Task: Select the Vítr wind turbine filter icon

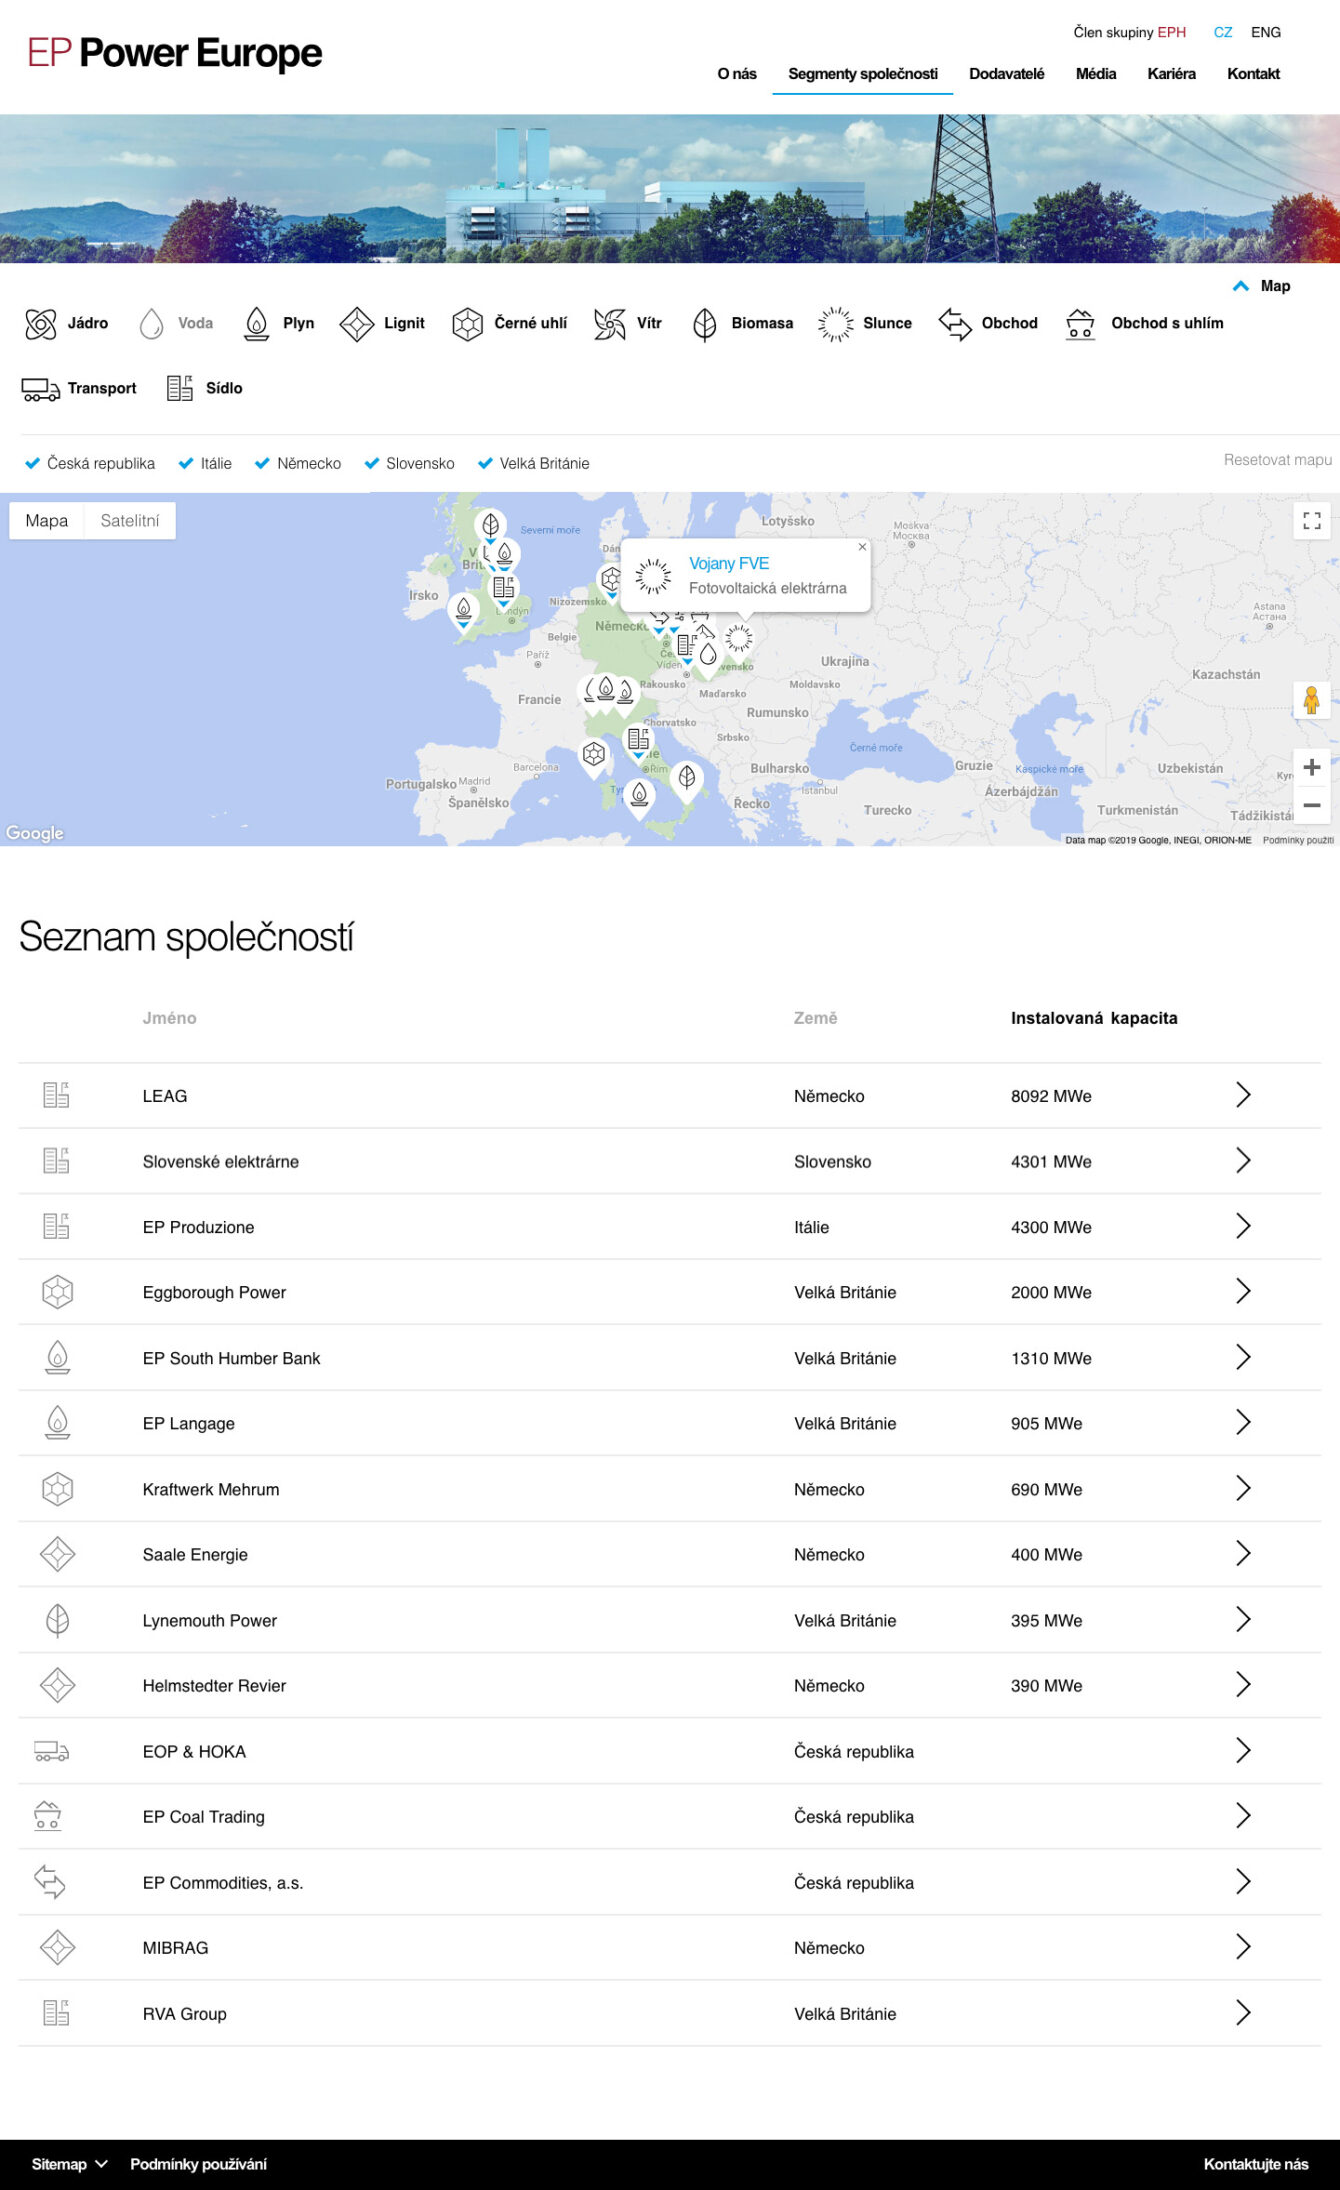Action: (609, 324)
